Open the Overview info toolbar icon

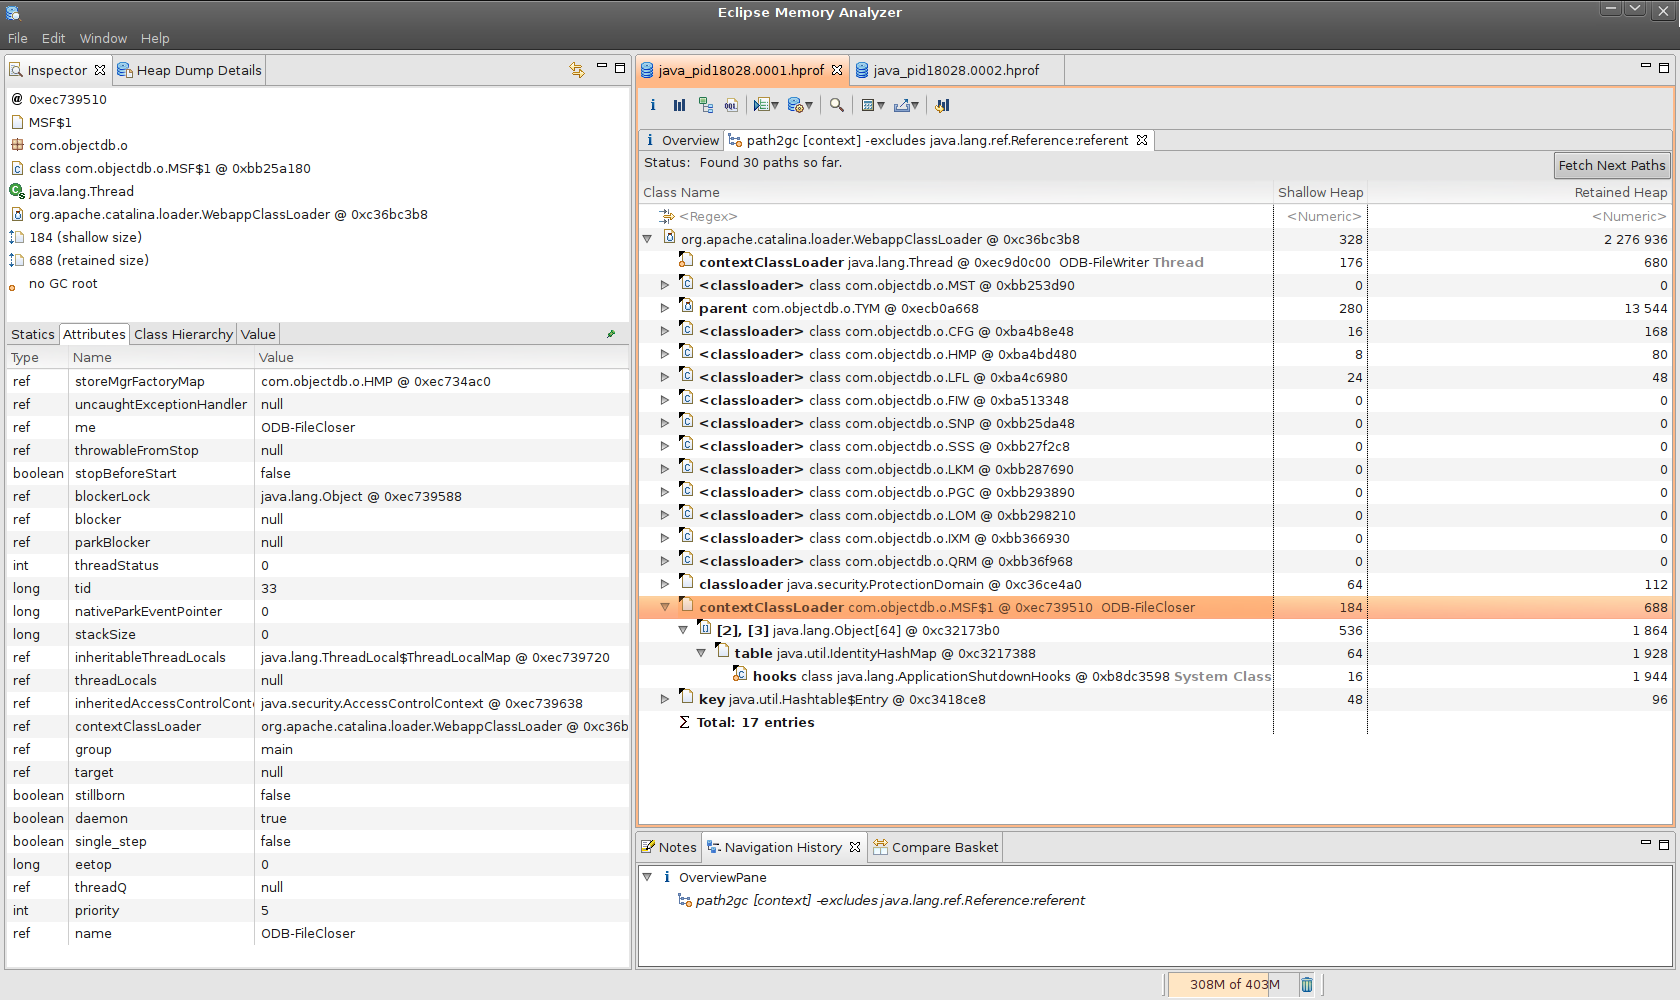point(653,105)
